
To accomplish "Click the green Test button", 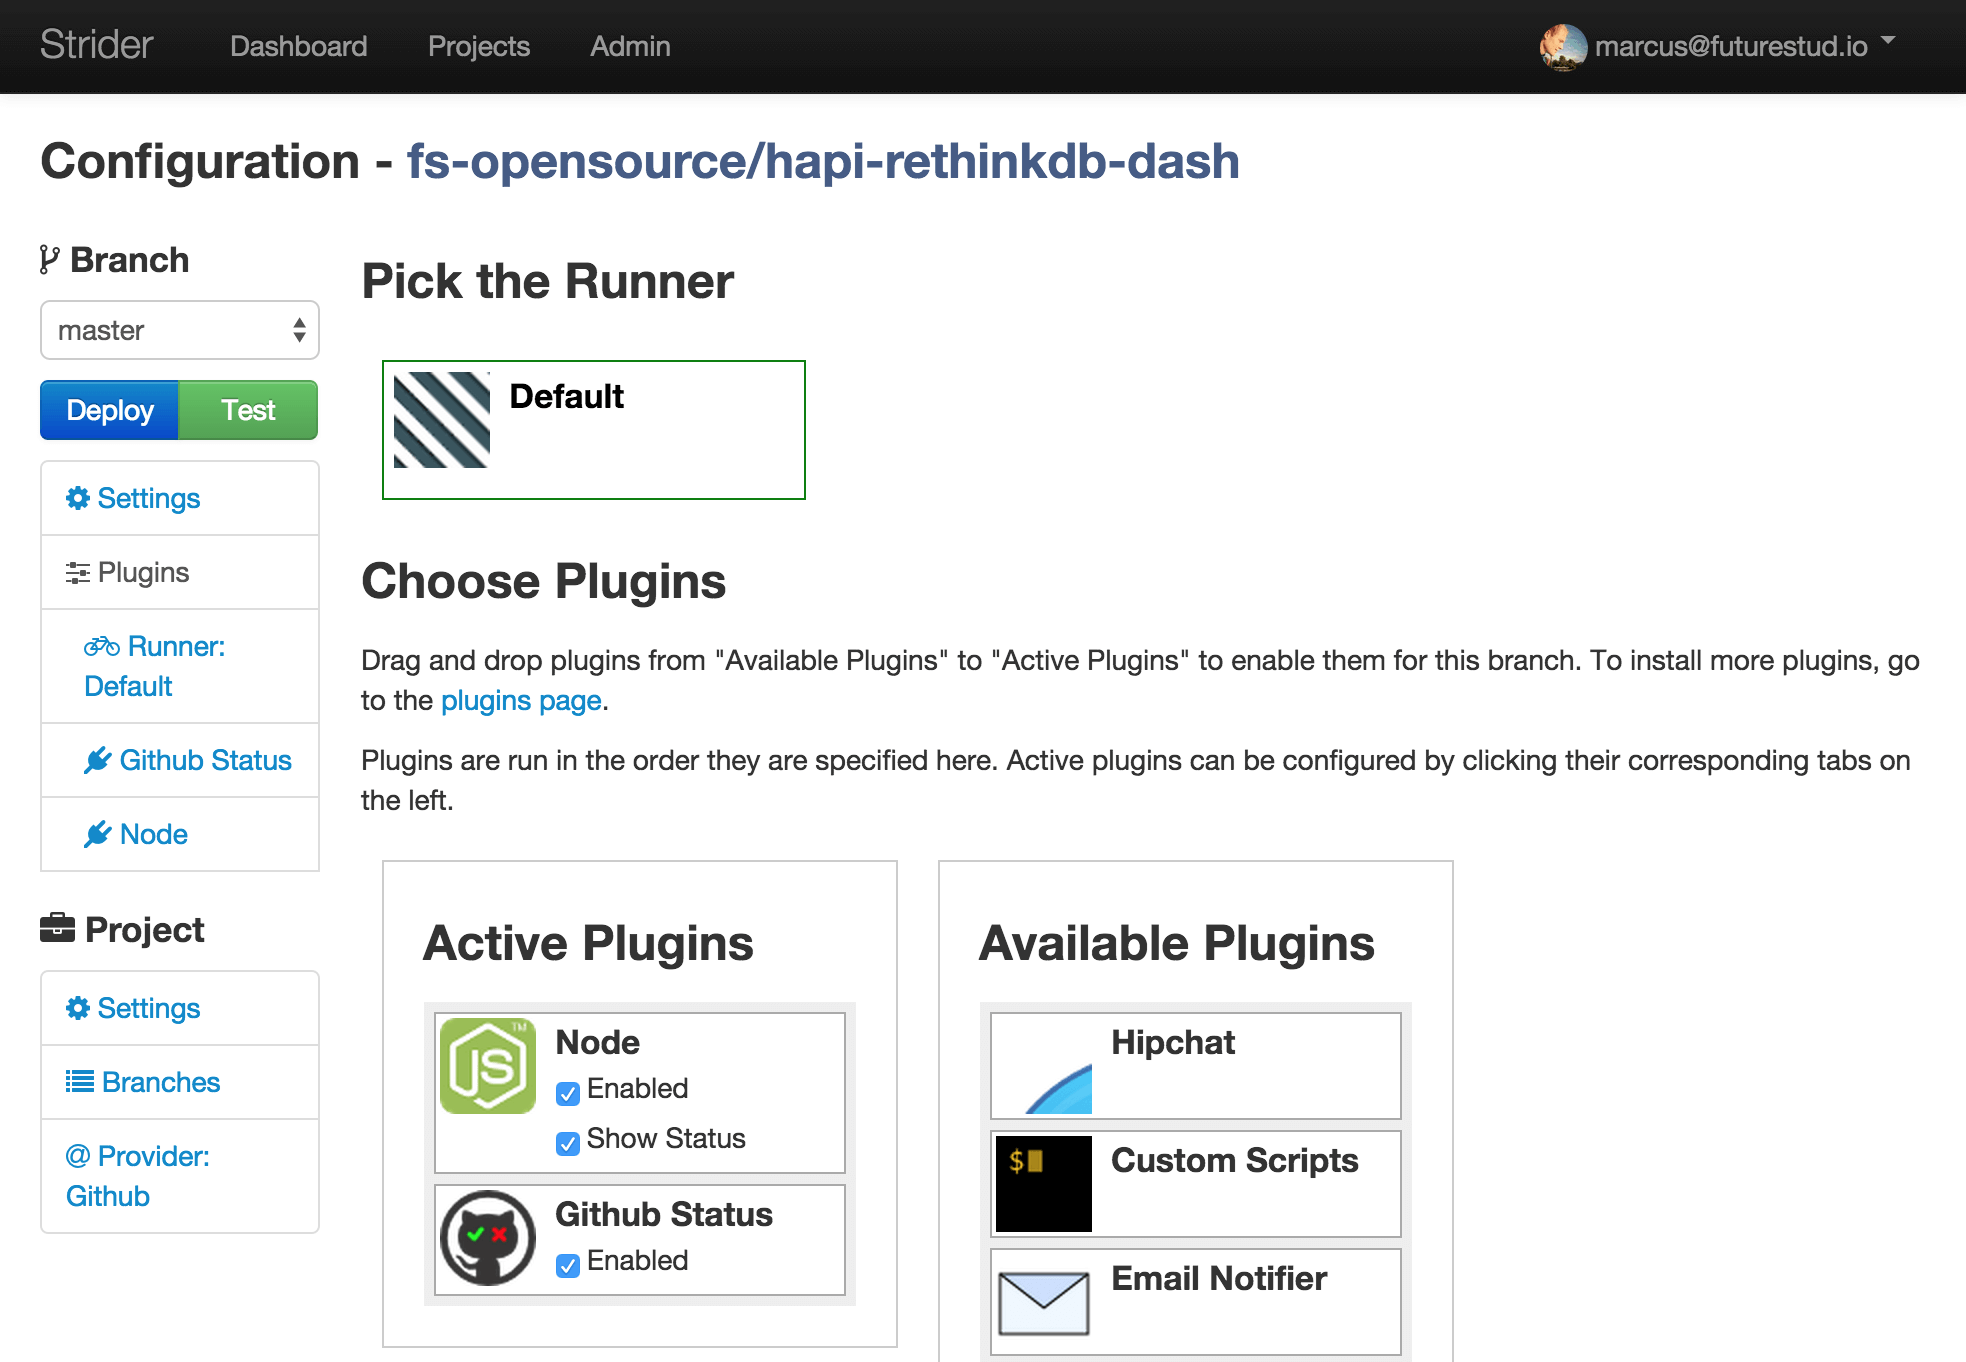I will [248, 410].
